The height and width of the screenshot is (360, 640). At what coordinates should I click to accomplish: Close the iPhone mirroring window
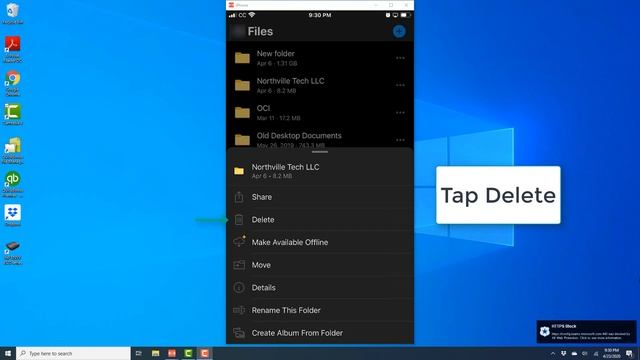[x=406, y=5]
